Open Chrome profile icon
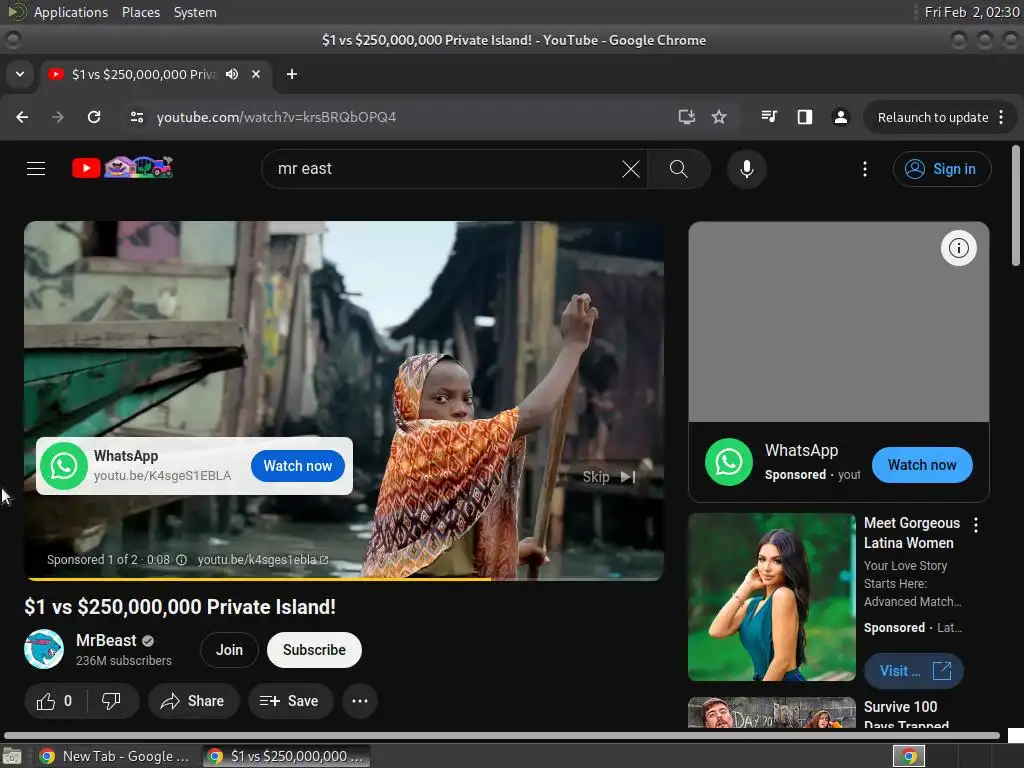 click(840, 117)
